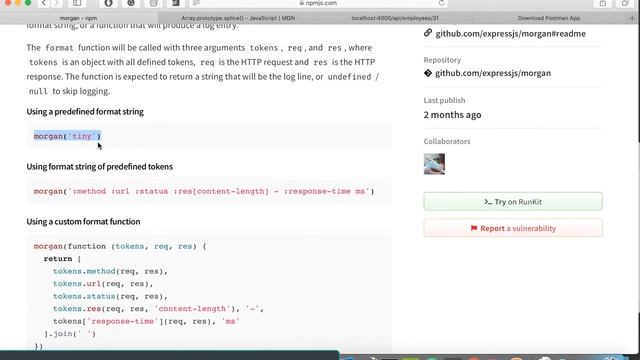This screenshot has height=360, width=640.
Task: Click the 'Last publish' label
Action: click(x=444, y=100)
